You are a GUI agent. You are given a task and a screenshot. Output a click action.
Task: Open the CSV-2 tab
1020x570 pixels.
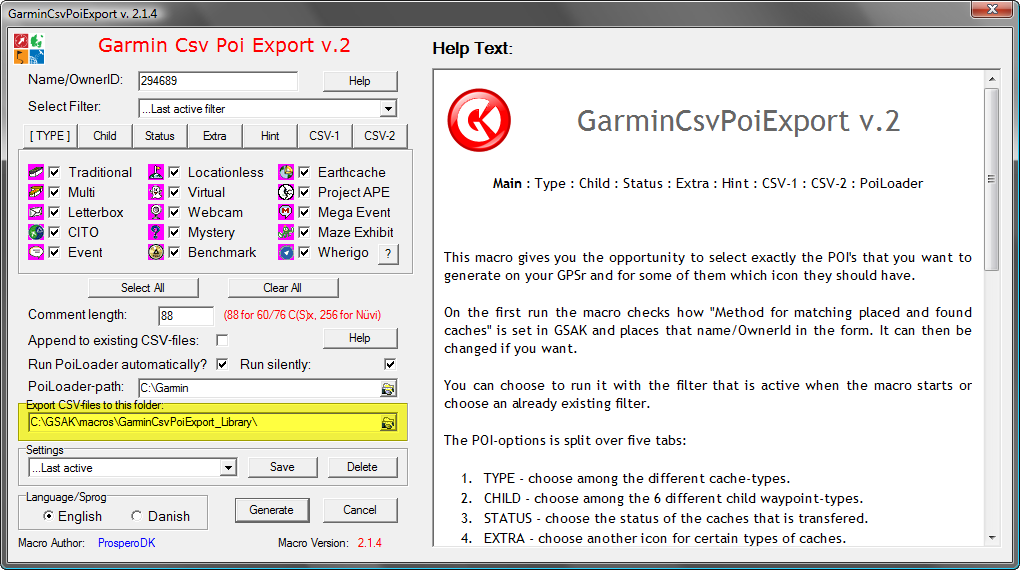coord(379,136)
